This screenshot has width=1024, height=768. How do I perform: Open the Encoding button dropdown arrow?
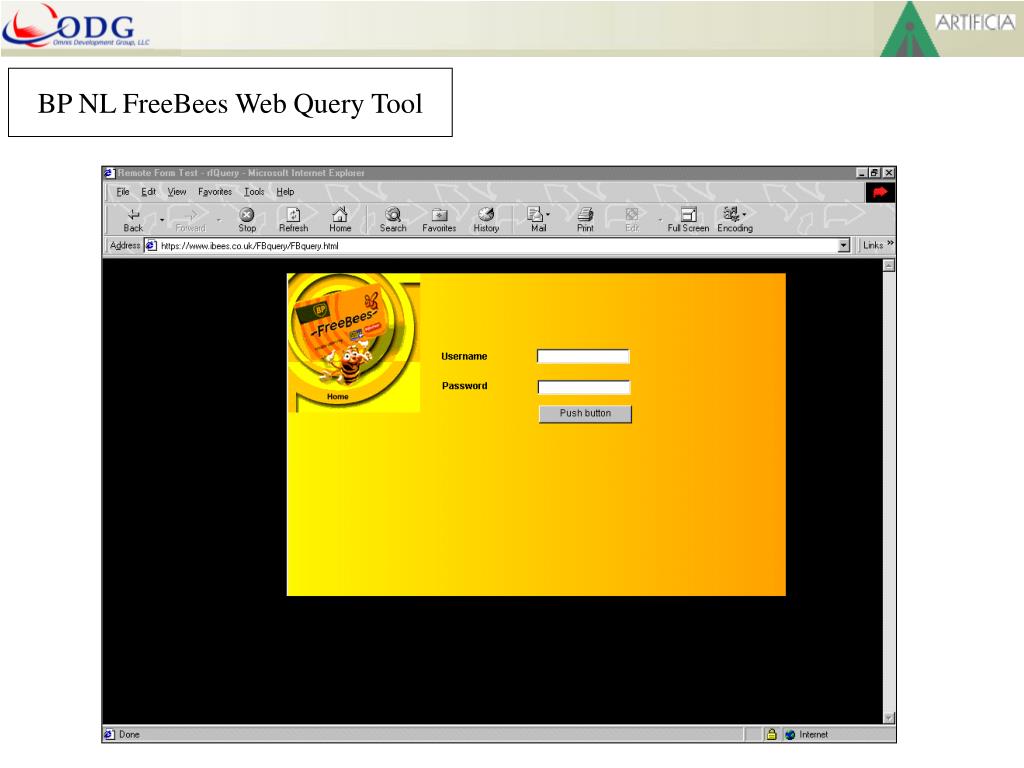click(744, 214)
